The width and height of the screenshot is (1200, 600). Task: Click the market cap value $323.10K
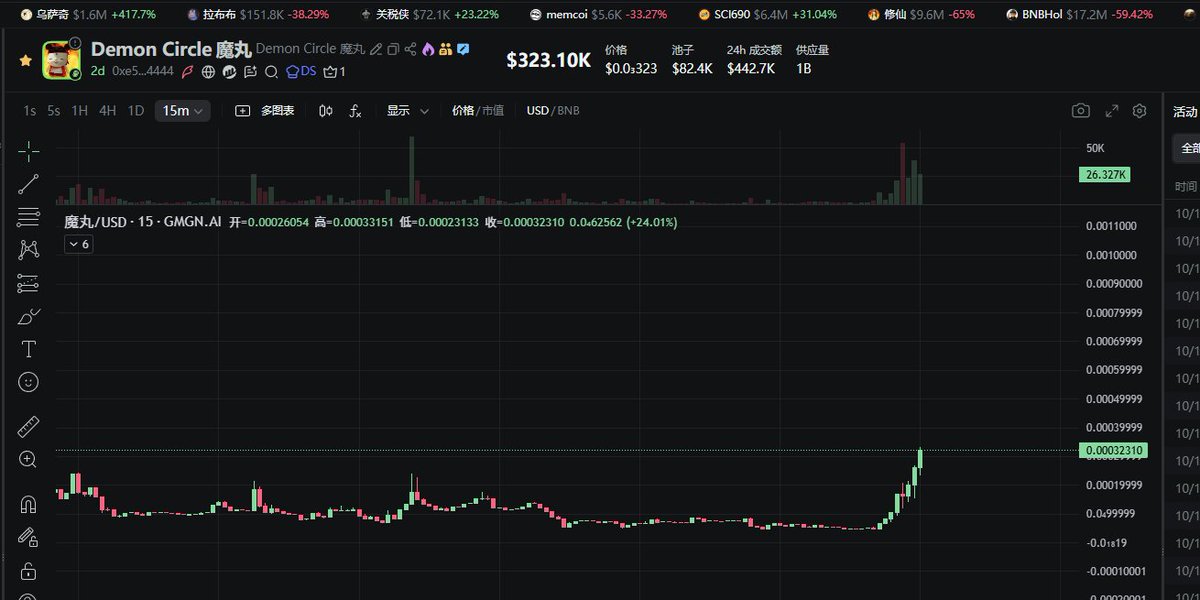click(x=548, y=60)
